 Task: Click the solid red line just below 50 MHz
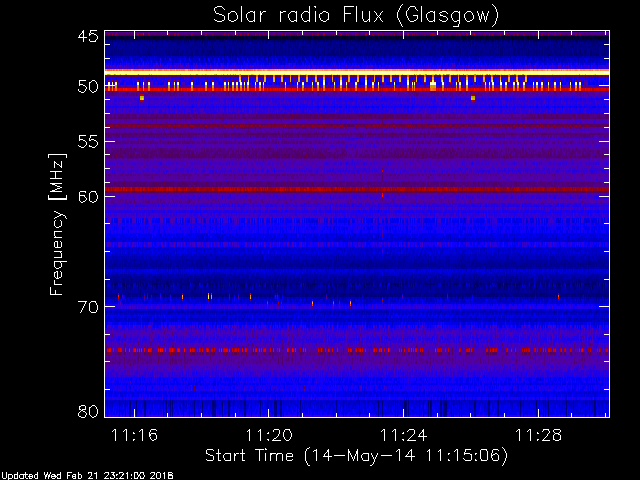357,89
